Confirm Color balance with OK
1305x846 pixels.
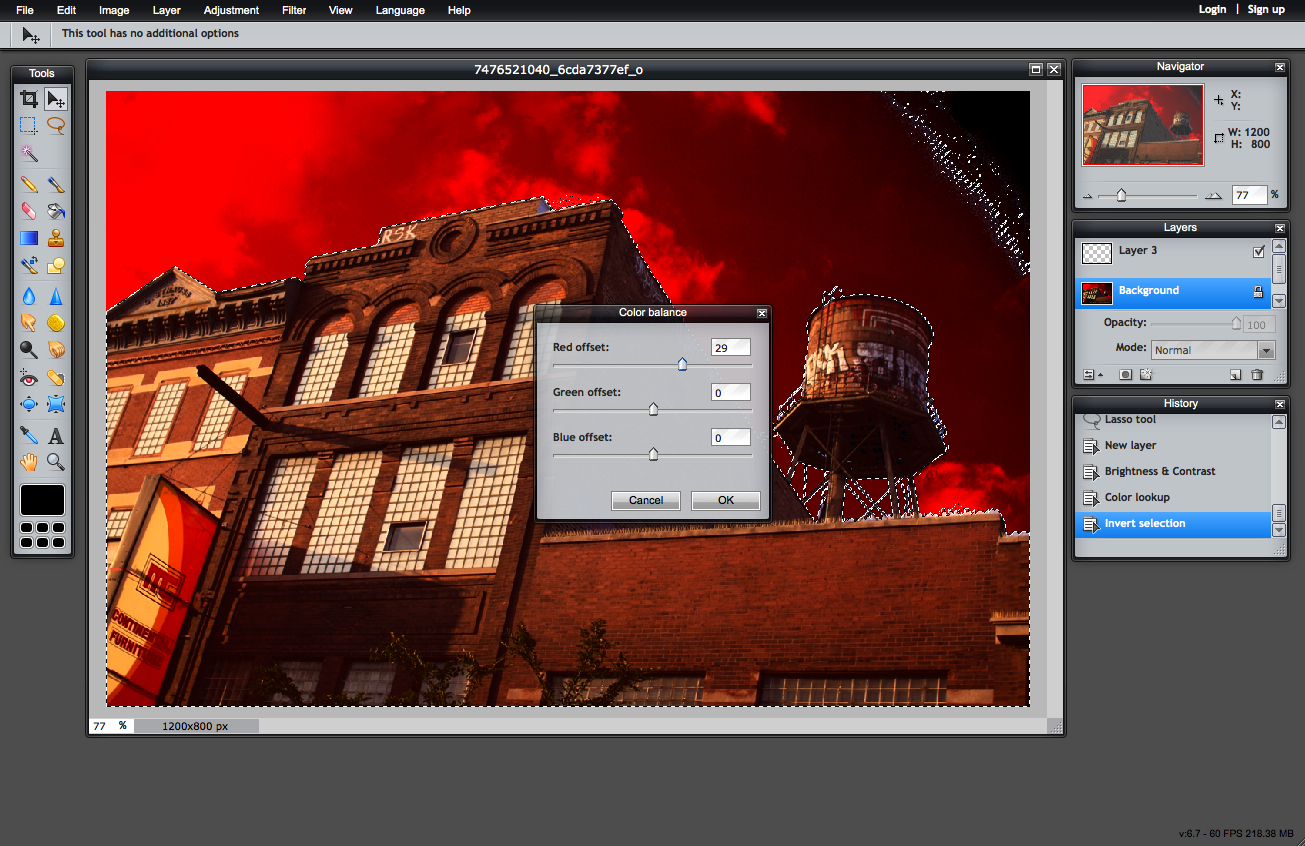pyautogui.click(x=726, y=500)
